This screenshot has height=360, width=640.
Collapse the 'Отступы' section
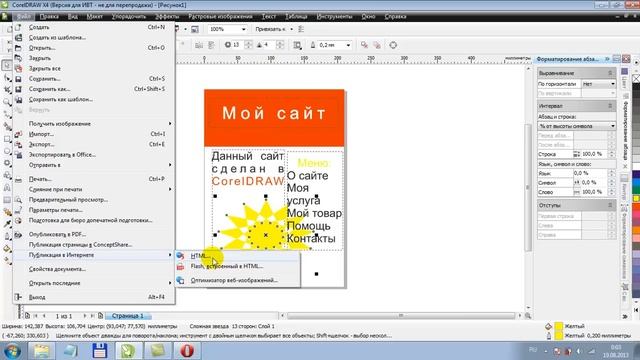click(x=610, y=205)
